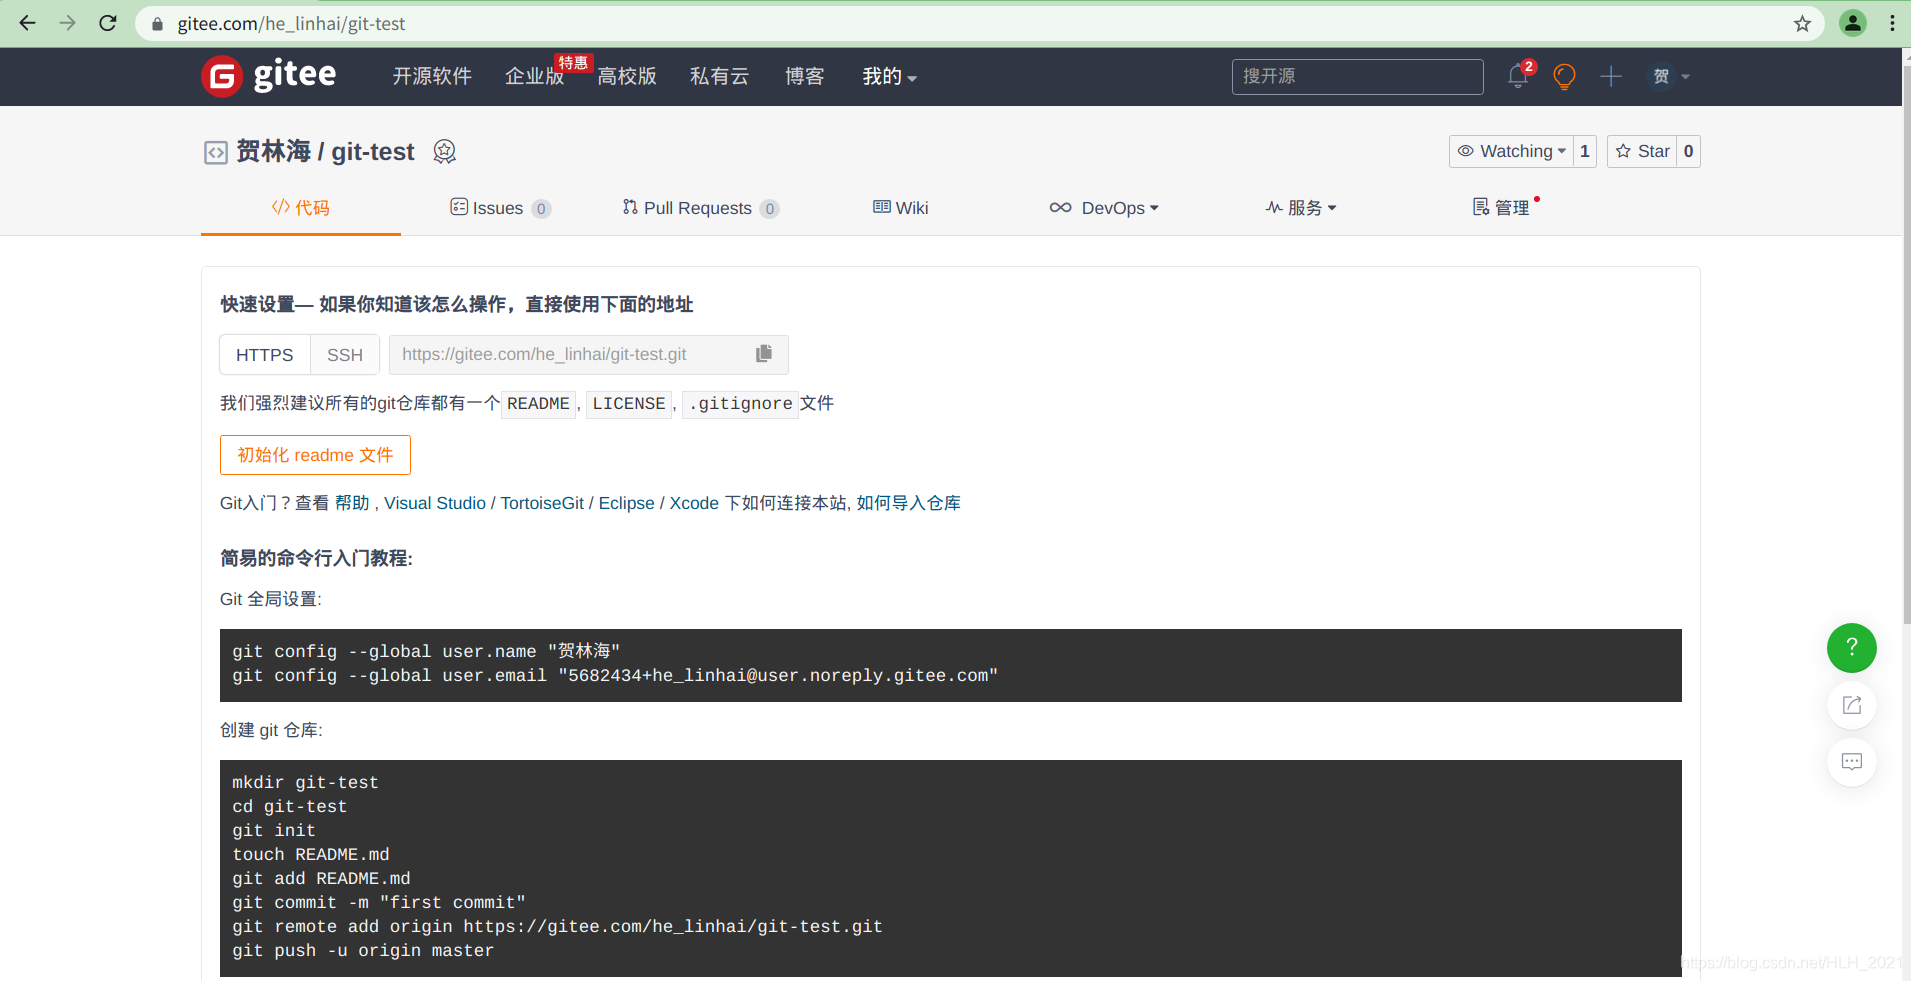Click the README code label
The width and height of the screenshot is (1911, 981).
(538, 404)
